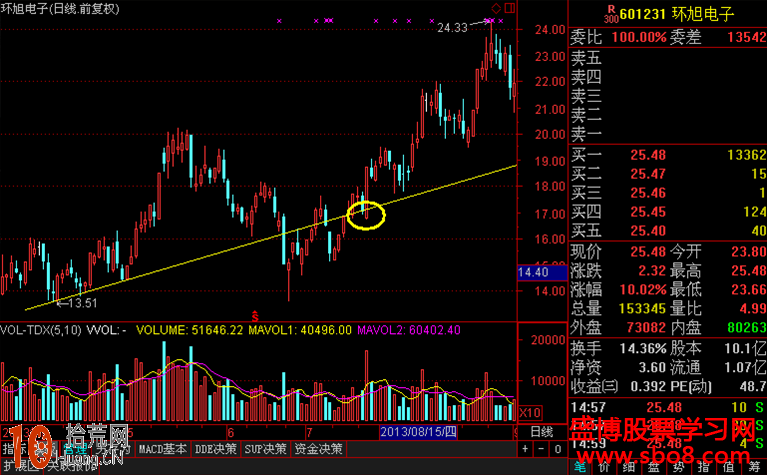The height and width of the screenshot is (475, 767).
Task: Click the 24.33 high price label
Action: point(452,28)
